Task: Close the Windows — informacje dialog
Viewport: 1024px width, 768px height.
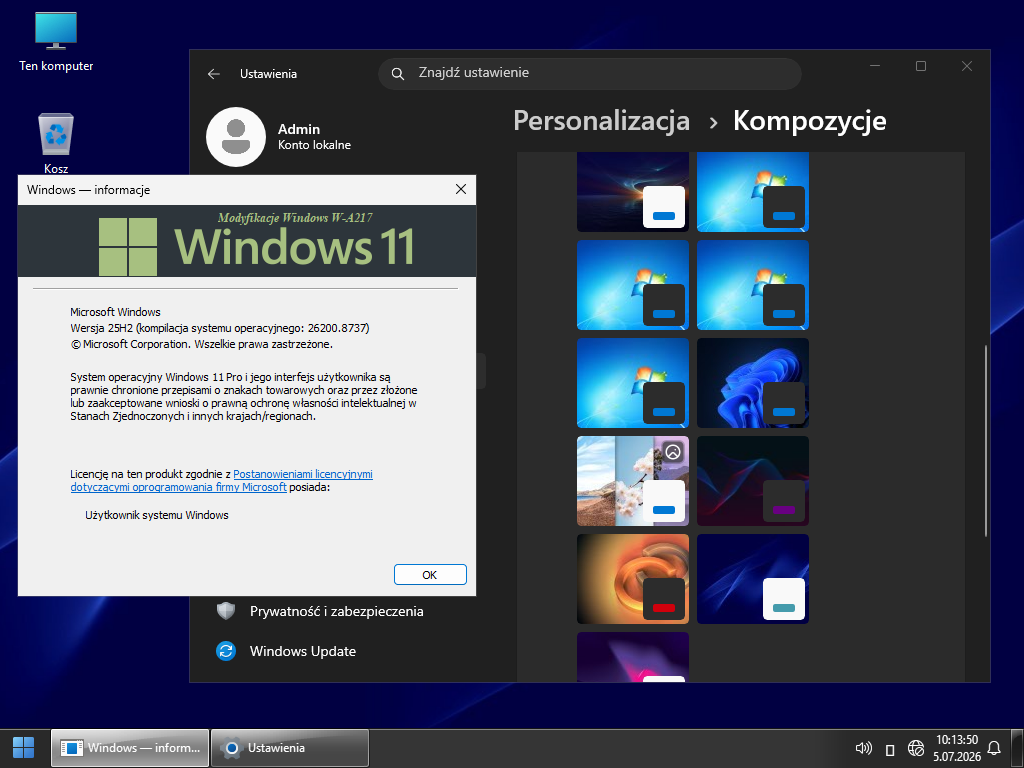Action: pos(460,189)
